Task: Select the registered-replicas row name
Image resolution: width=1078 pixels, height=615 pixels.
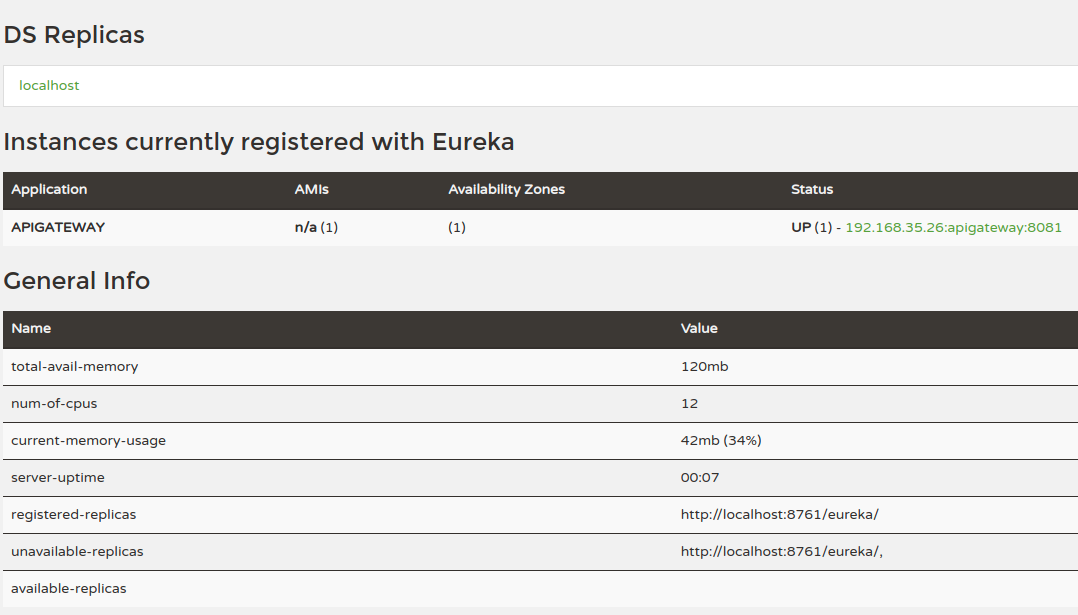Action: click(74, 515)
